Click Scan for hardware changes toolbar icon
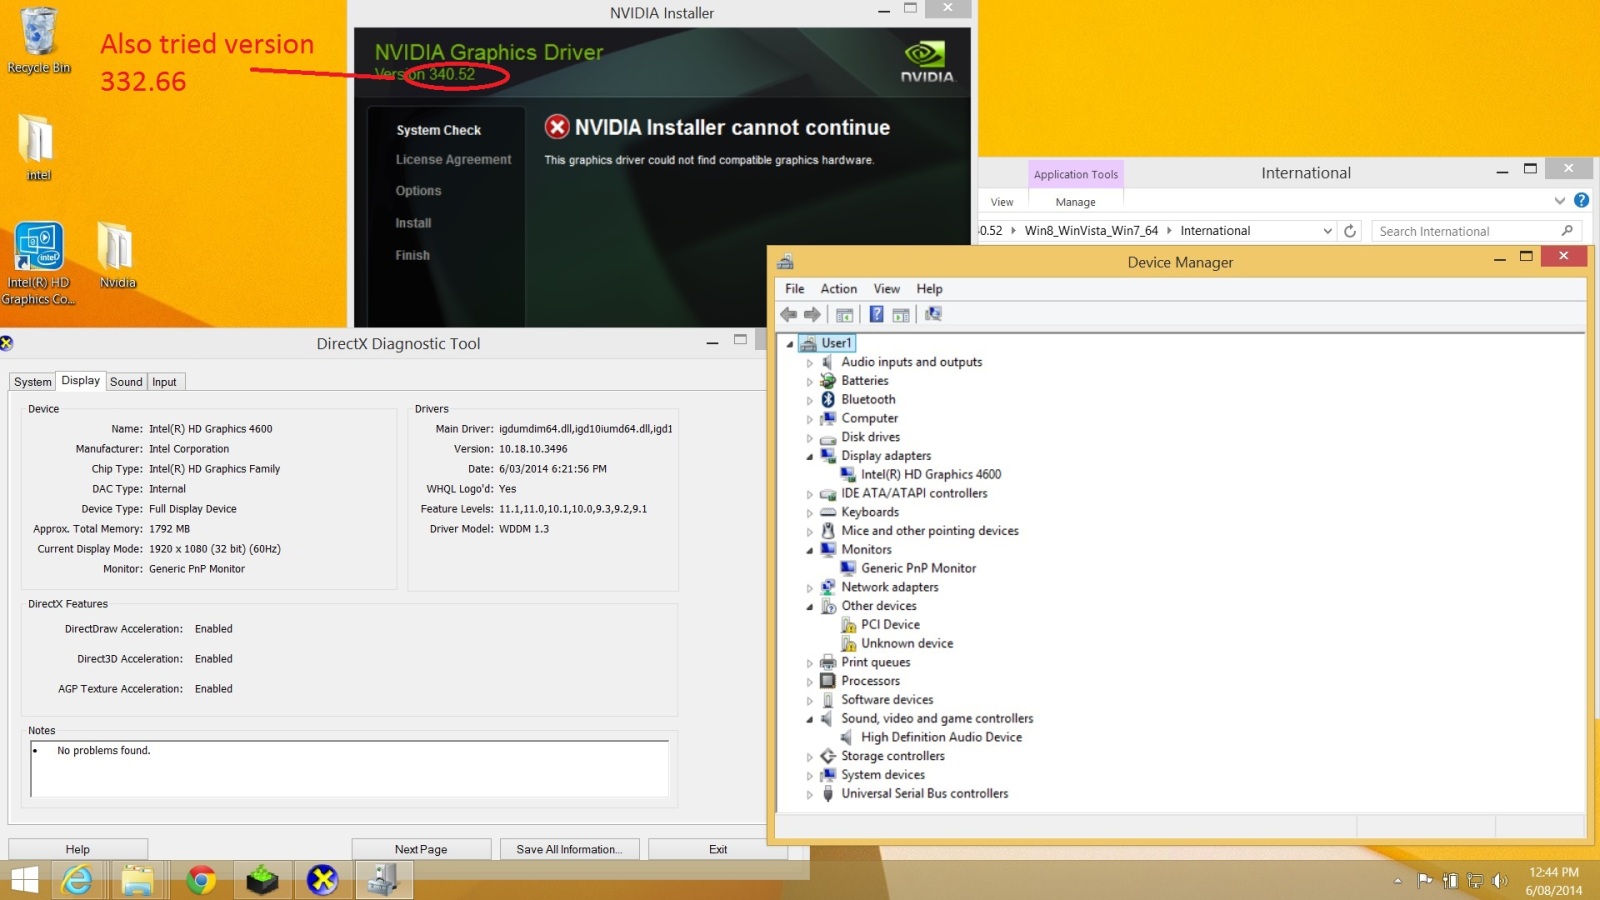Viewport: 1600px width, 900px height. (933, 315)
